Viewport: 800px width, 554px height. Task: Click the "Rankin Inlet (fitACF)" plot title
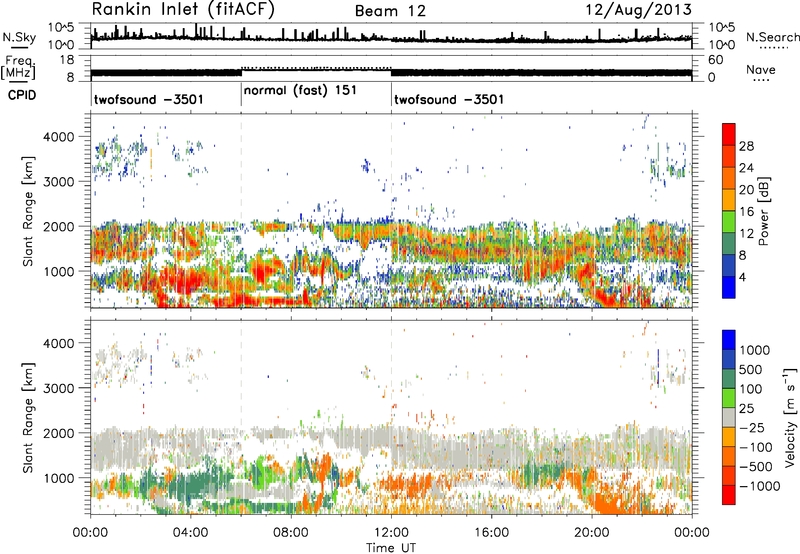183,10
